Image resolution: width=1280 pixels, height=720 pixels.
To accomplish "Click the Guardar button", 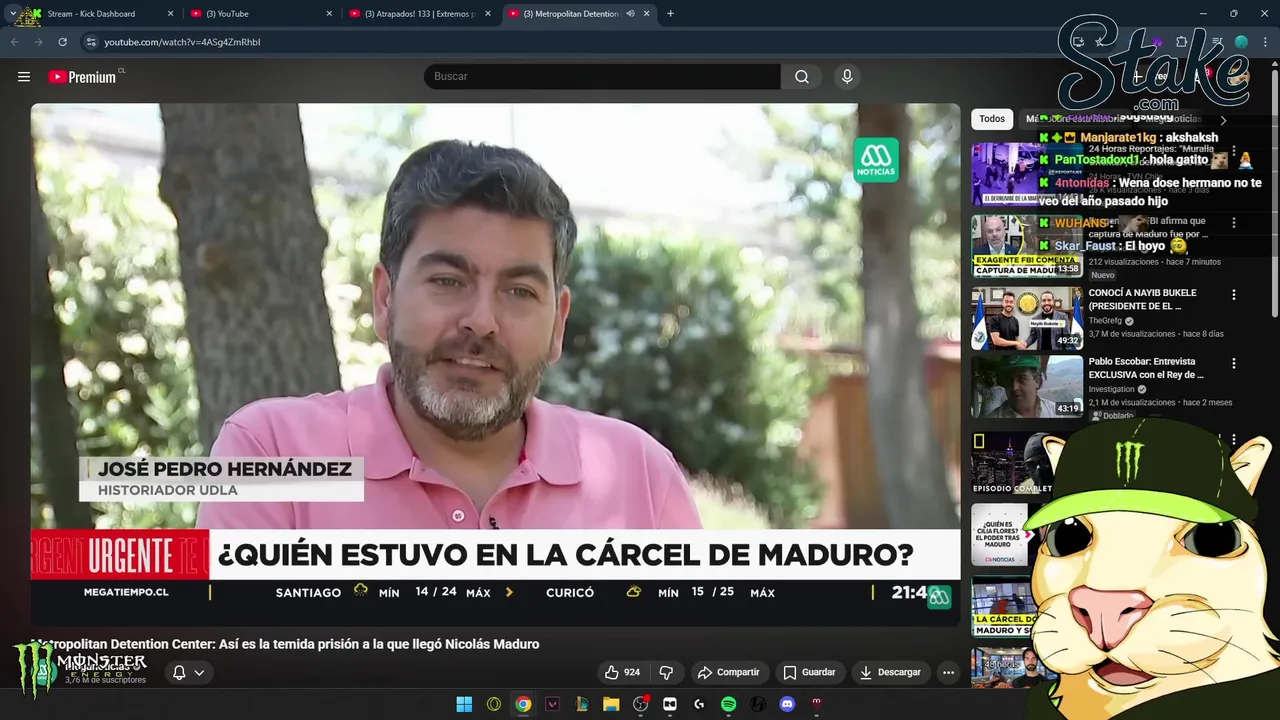I will [809, 672].
